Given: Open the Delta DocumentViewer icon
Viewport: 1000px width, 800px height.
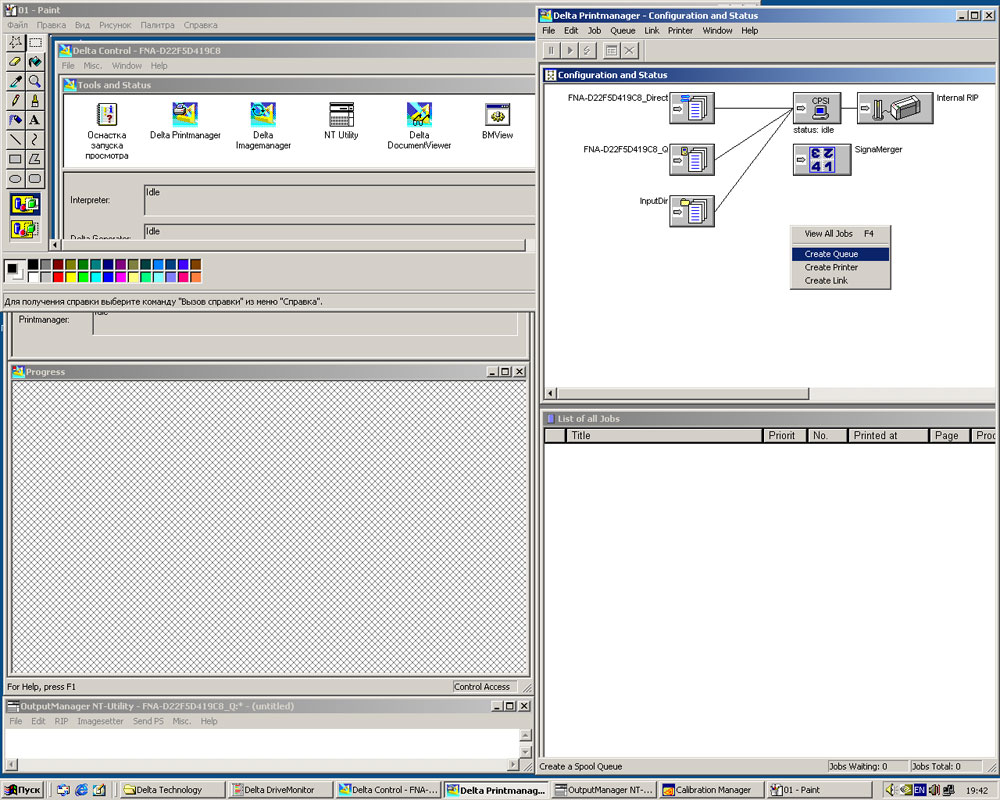Looking at the screenshot, I should [419, 115].
